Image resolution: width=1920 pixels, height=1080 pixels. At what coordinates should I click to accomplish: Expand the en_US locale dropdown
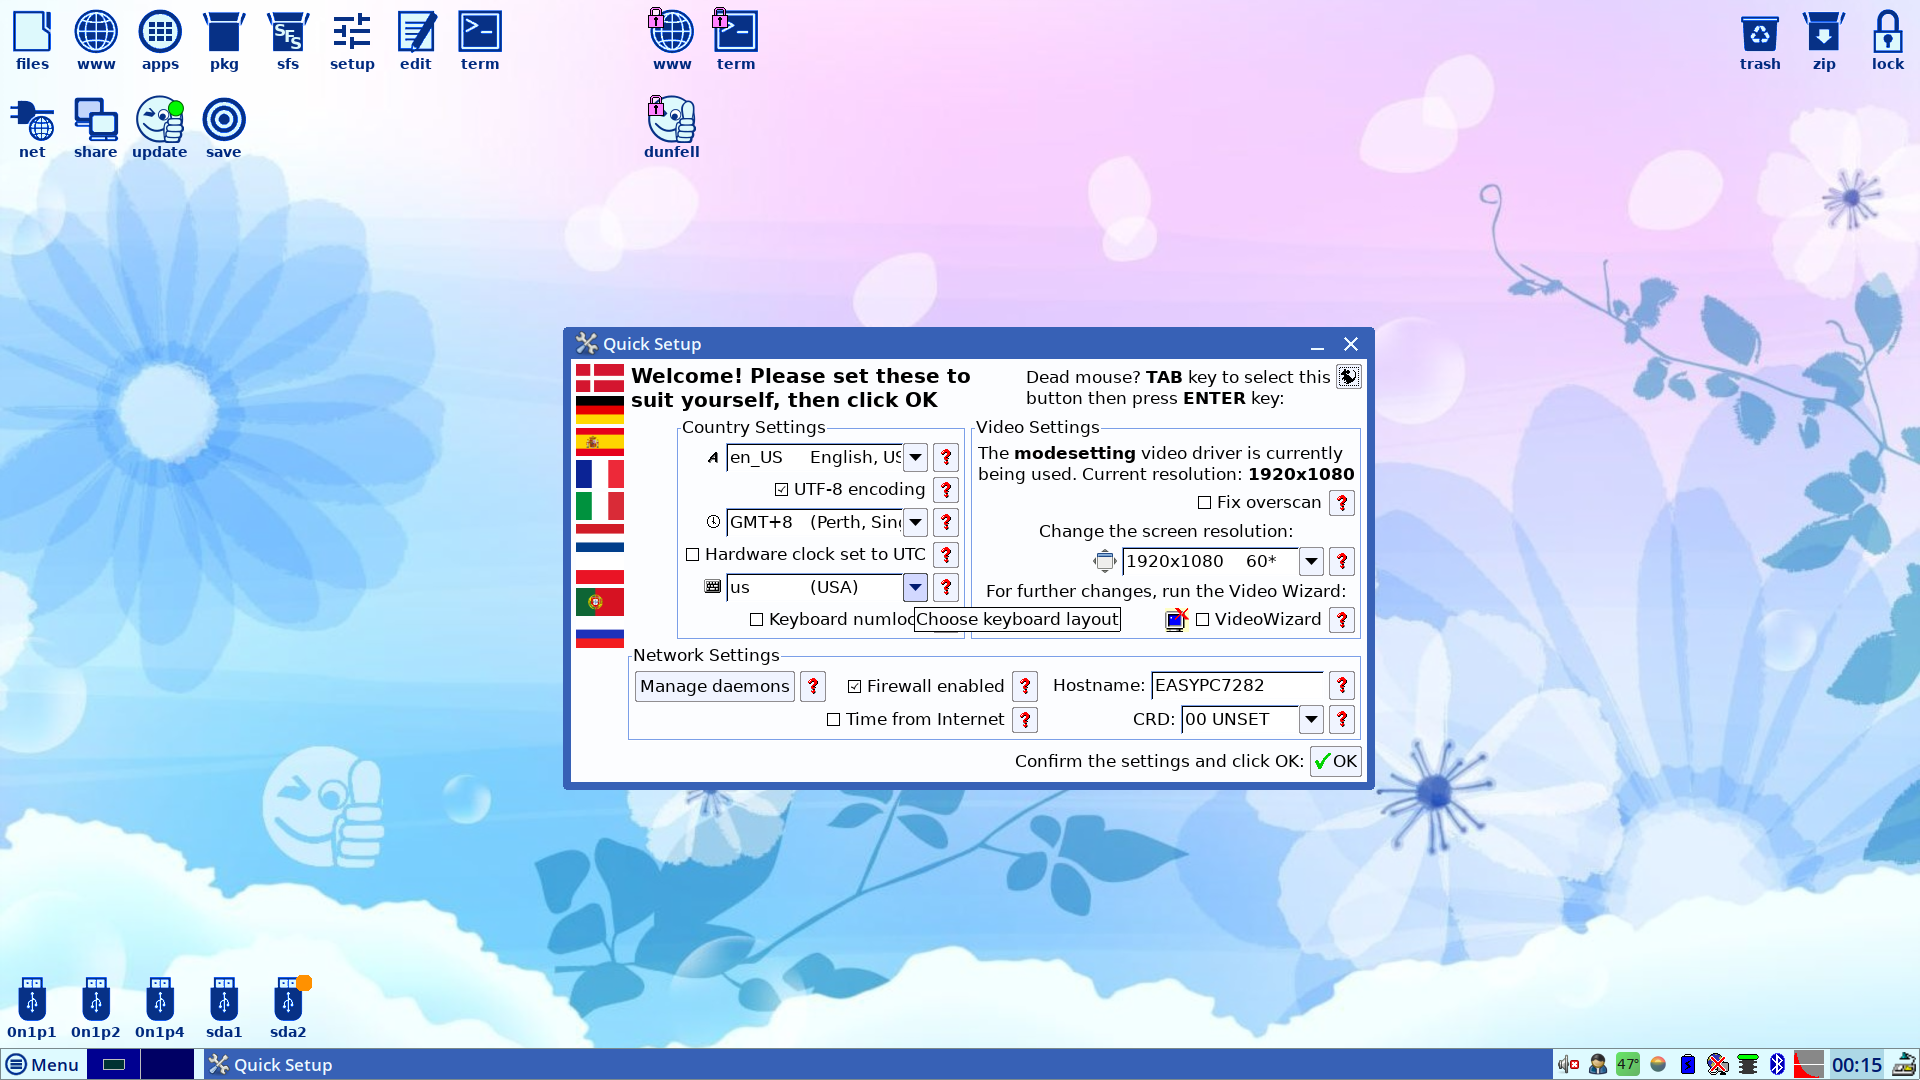915,458
